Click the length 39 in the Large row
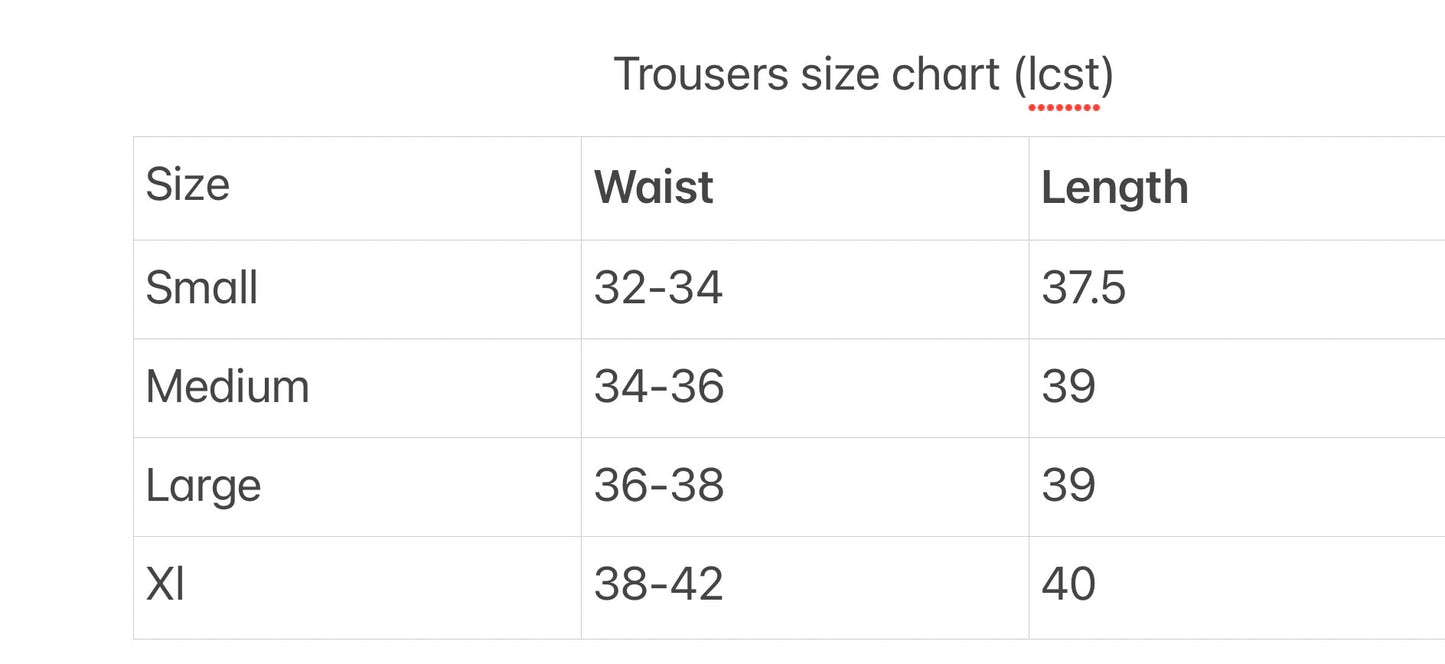This screenshot has width=1445, height=664. click(x=1068, y=486)
